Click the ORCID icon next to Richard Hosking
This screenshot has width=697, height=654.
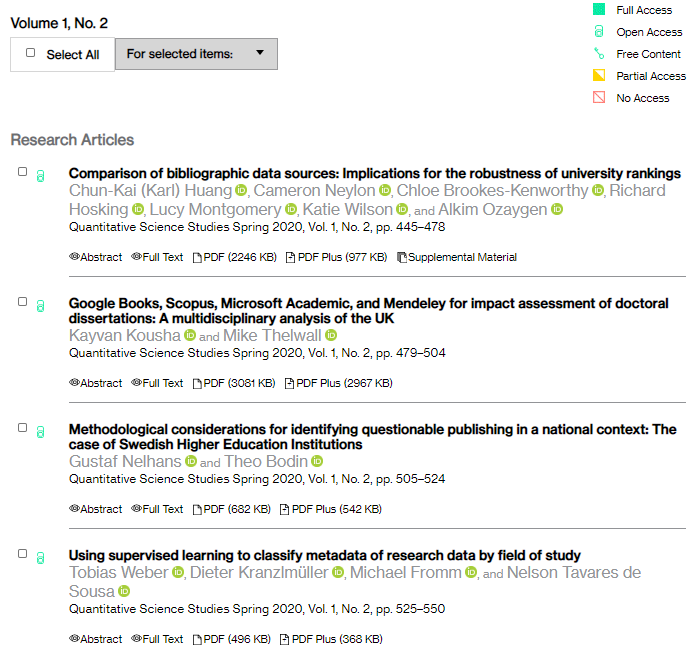(138, 209)
